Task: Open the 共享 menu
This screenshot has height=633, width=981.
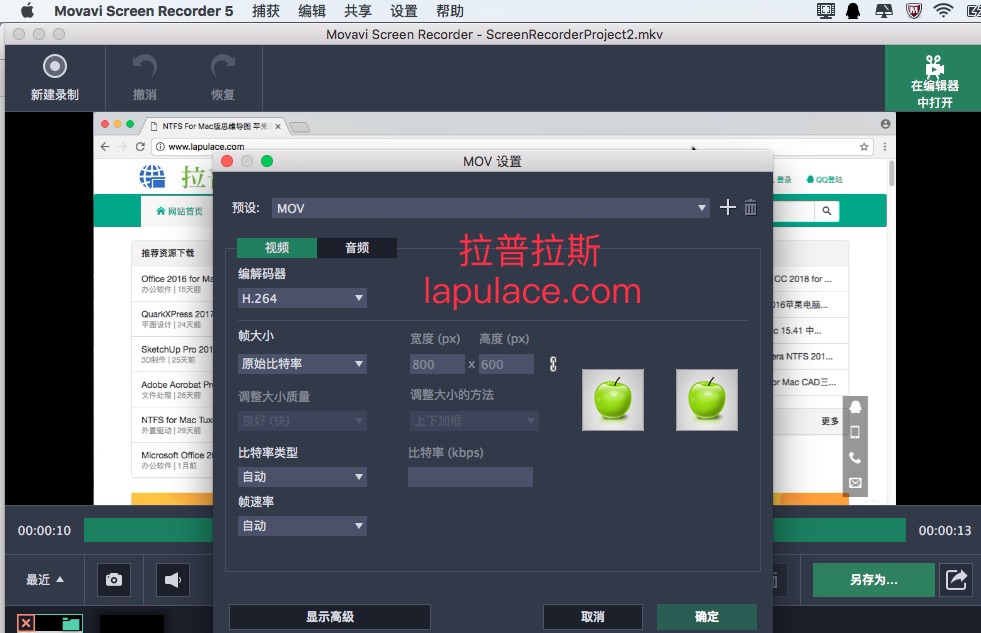Action: click(x=358, y=11)
